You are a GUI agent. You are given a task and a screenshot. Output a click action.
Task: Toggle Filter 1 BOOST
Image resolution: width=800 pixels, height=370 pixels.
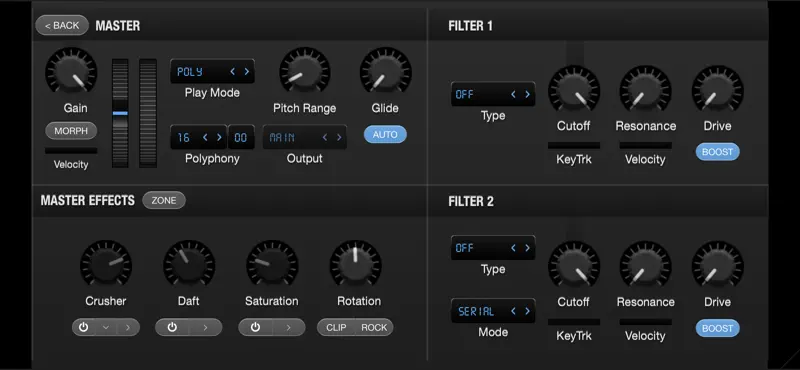(717, 152)
